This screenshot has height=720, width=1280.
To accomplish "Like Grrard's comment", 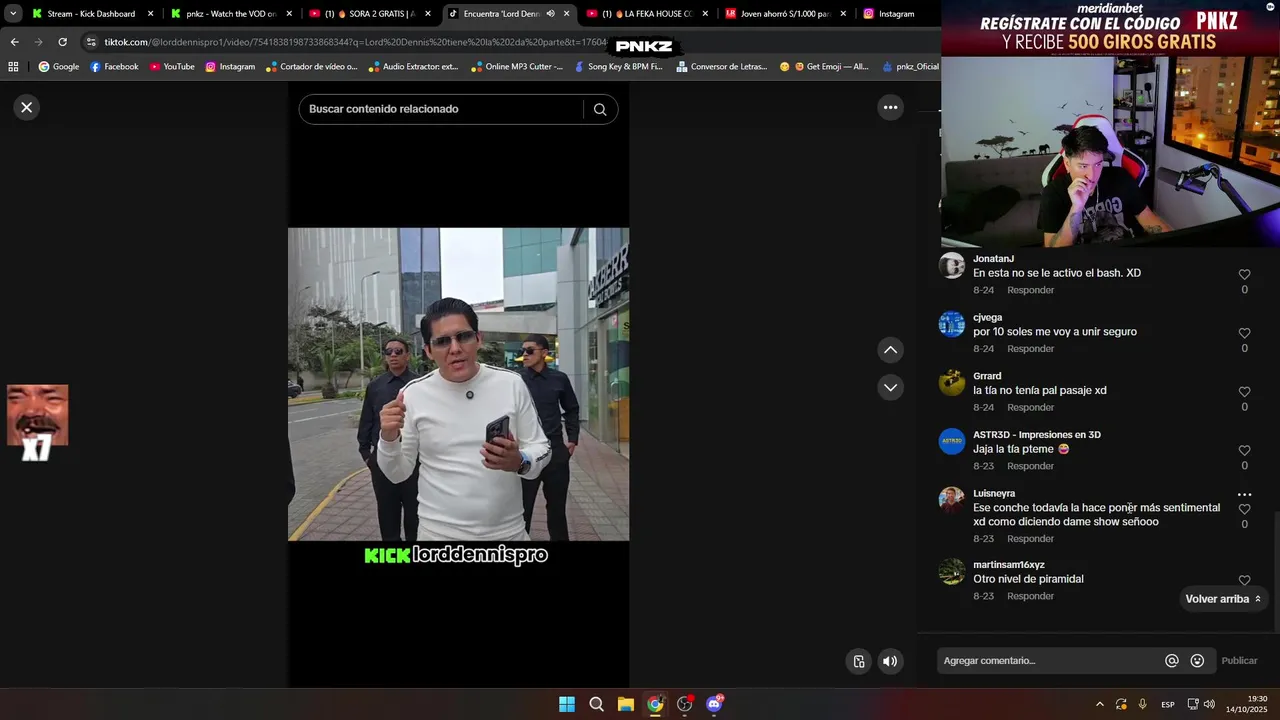I will tap(1244, 392).
